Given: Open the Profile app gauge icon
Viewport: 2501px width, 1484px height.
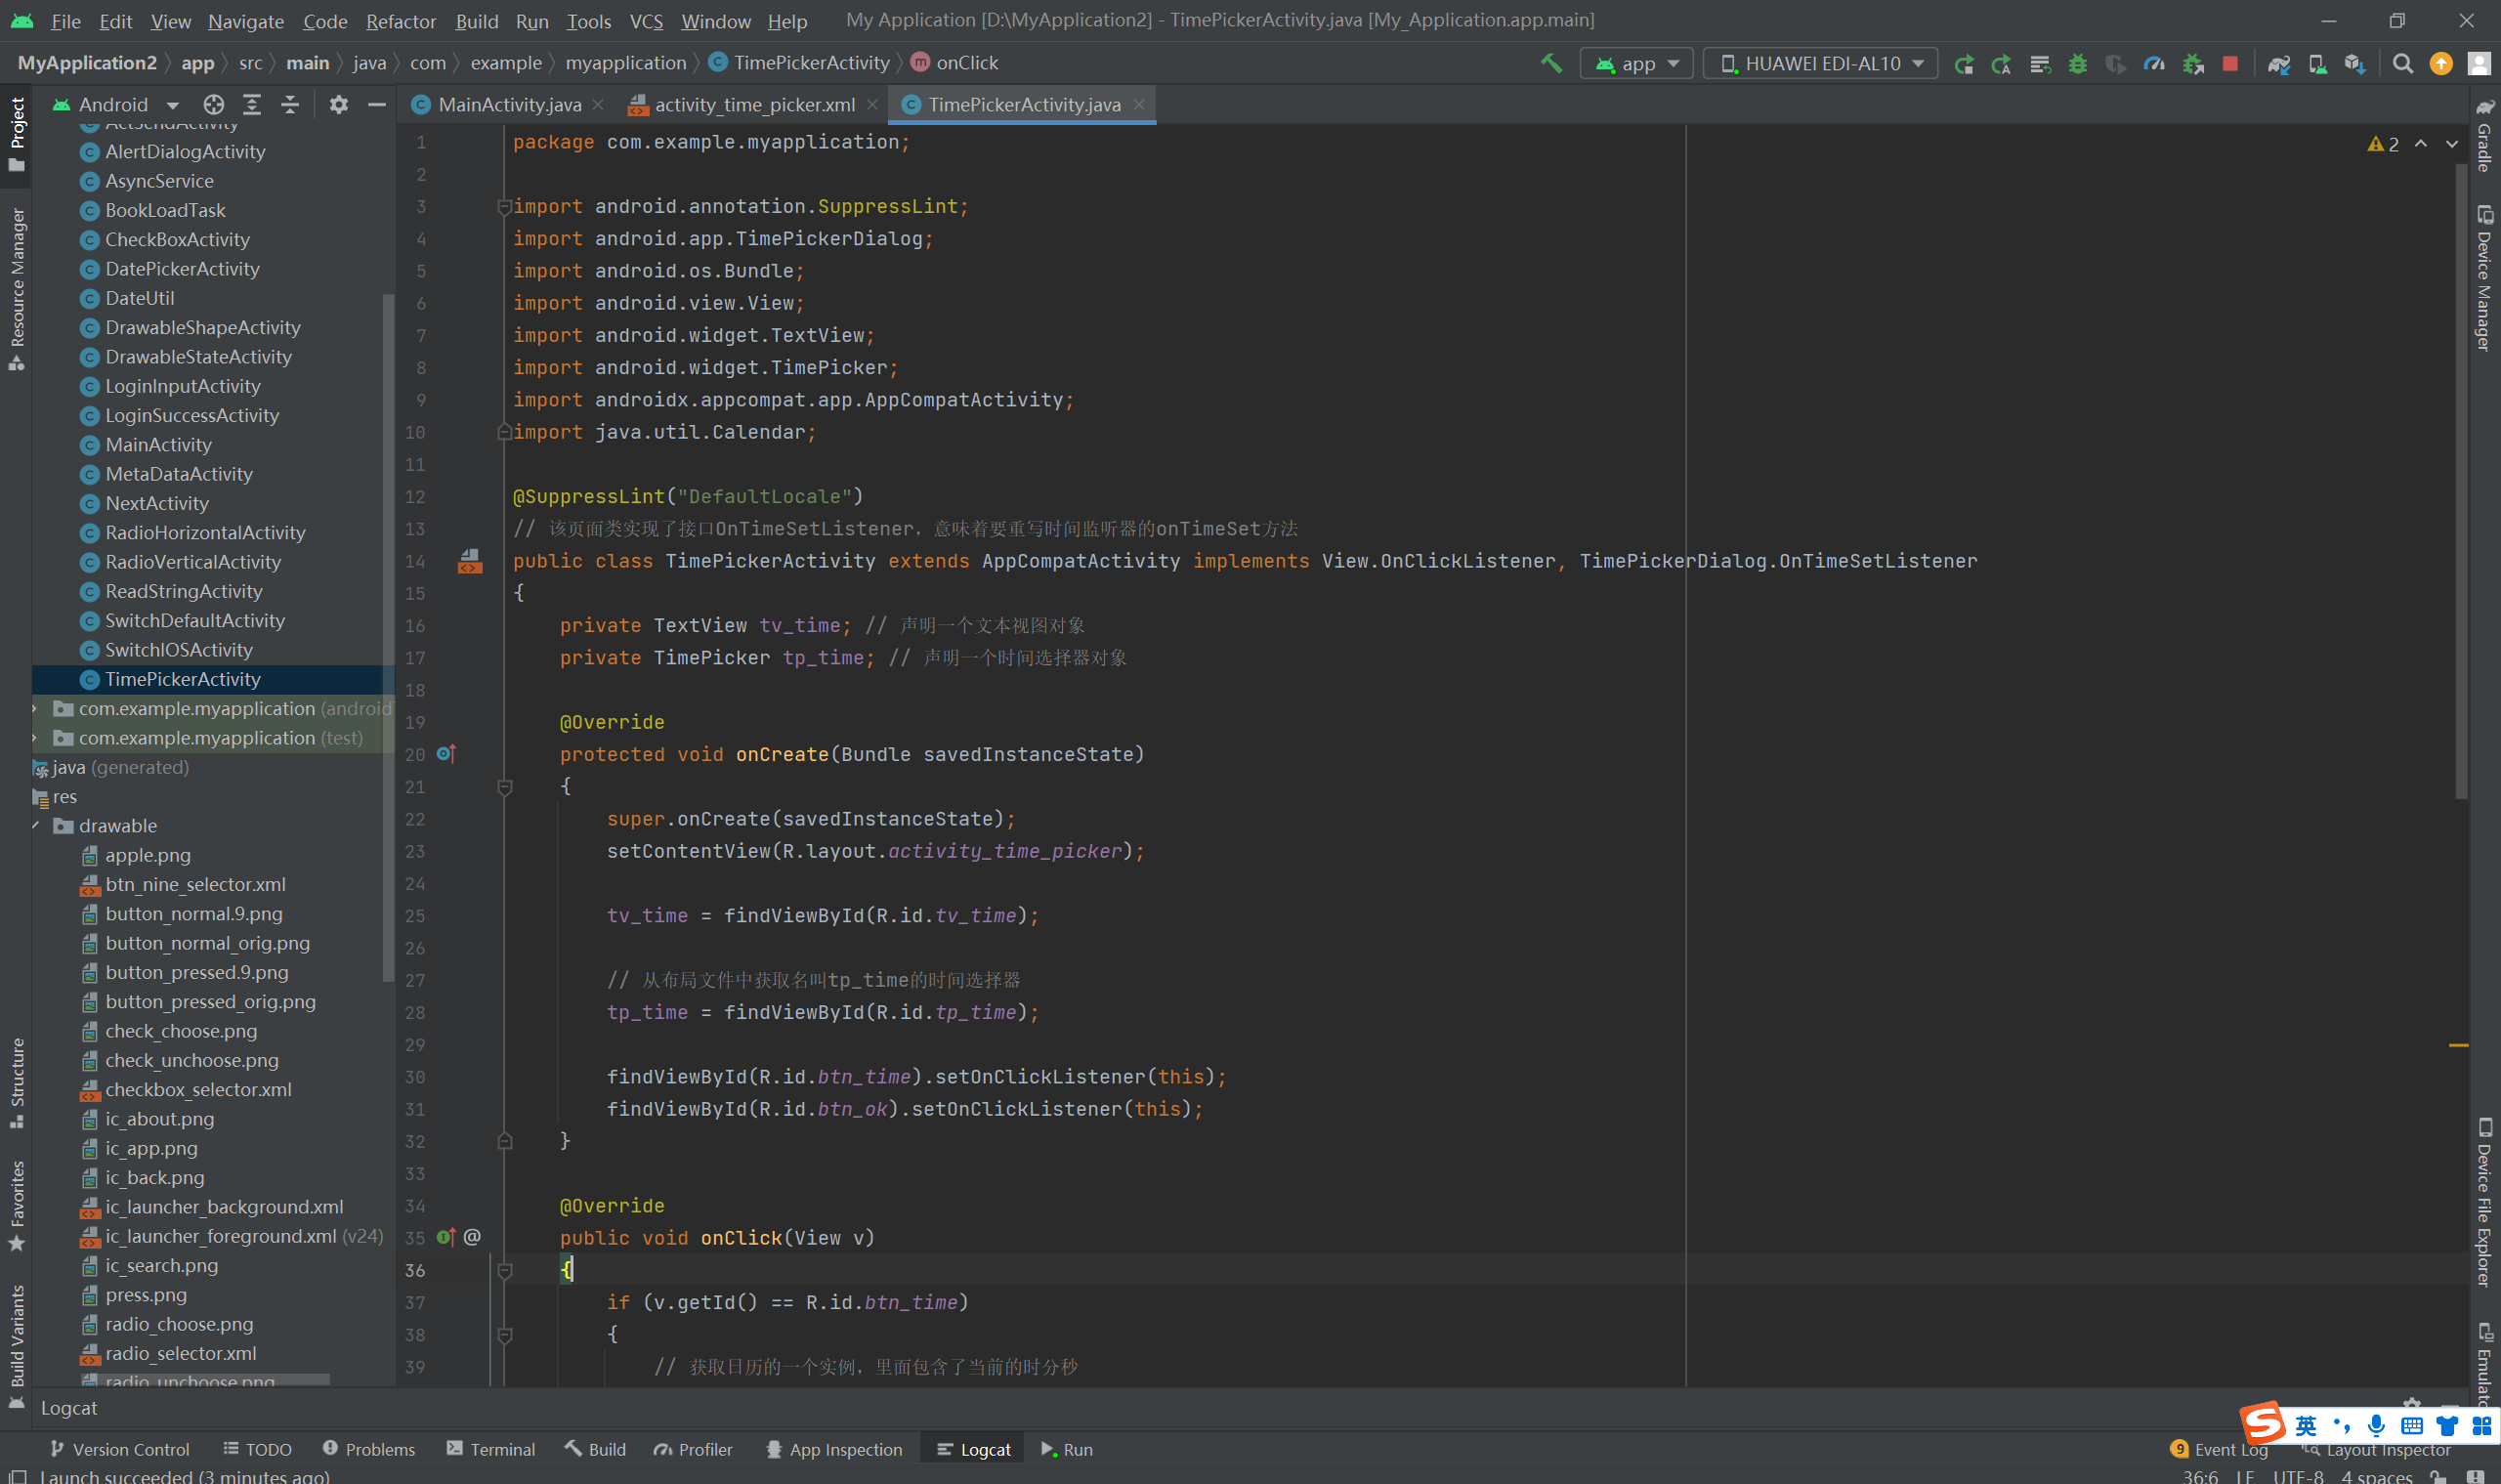Looking at the screenshot, I should pyautogui.click(x=2154, y=63).
